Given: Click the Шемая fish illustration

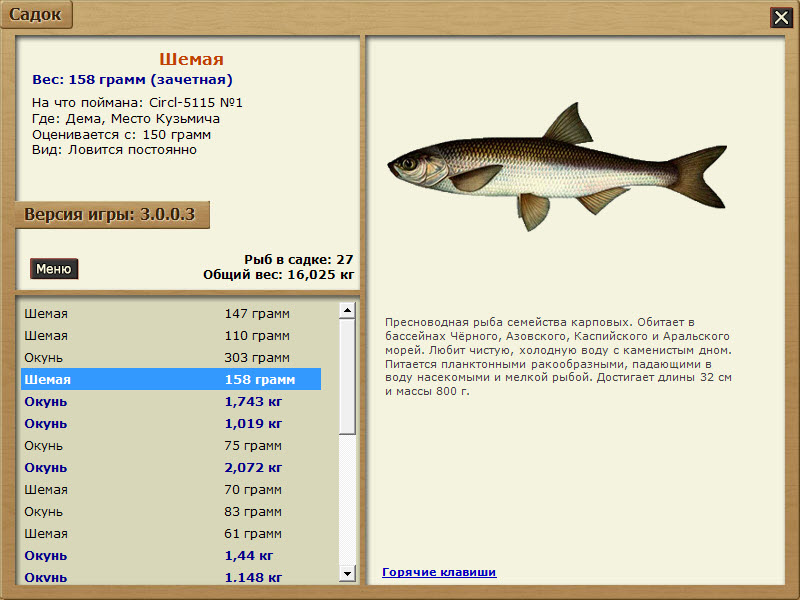Looking at the screenshot, I should 557,167.
